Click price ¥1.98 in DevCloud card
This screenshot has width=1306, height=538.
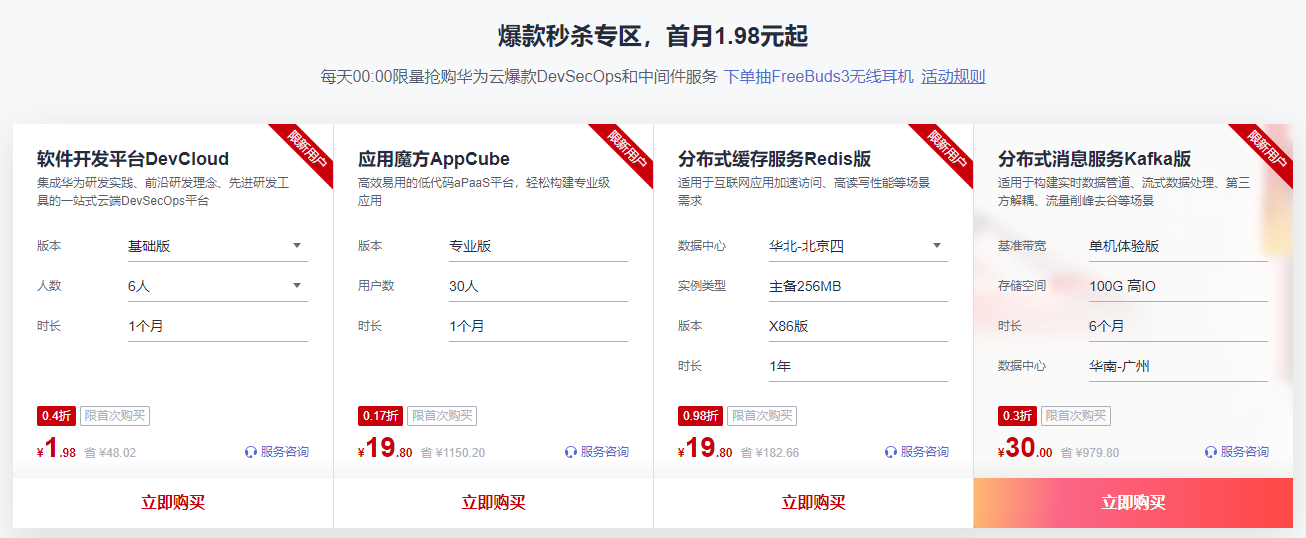coord(56,449)
